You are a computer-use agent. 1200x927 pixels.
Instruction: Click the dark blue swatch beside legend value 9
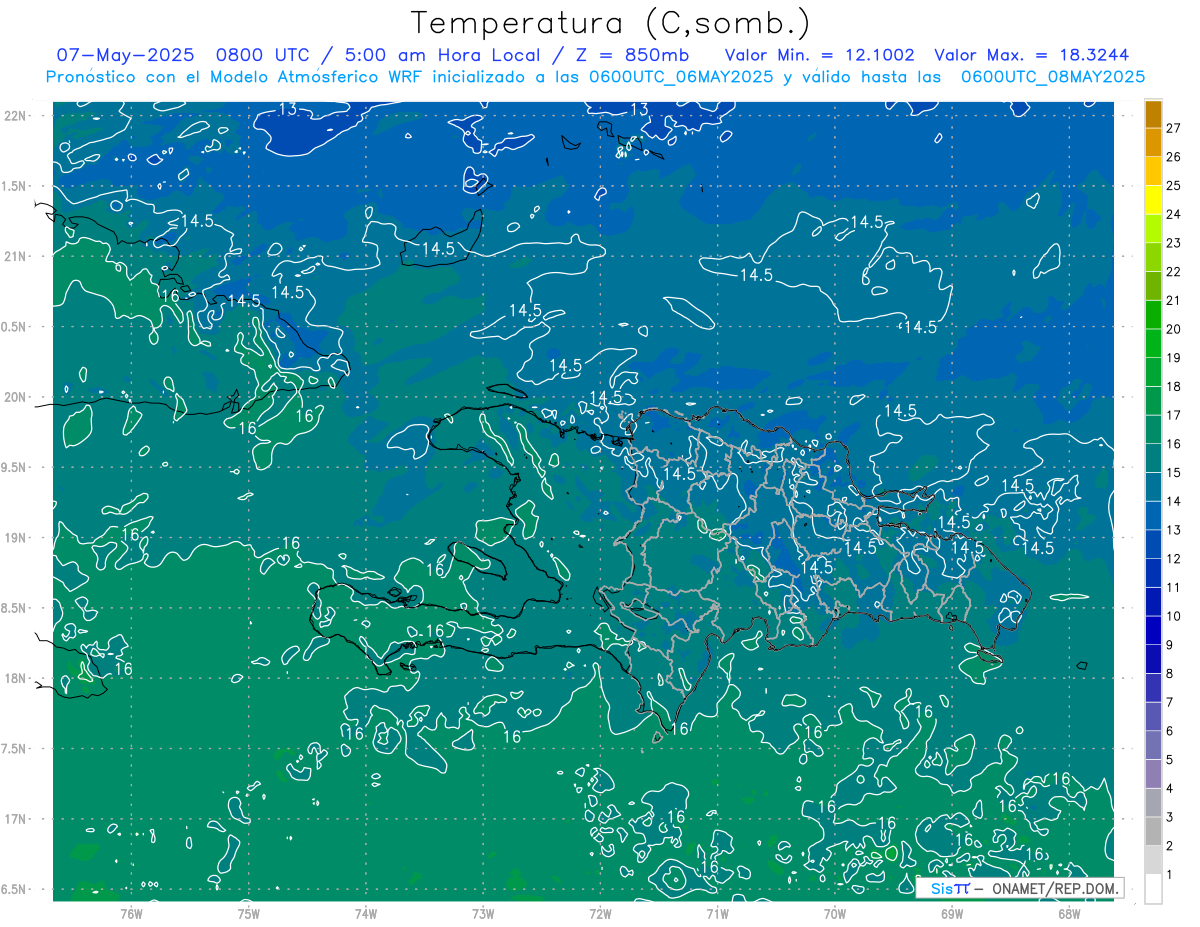tap(1153, 631)
